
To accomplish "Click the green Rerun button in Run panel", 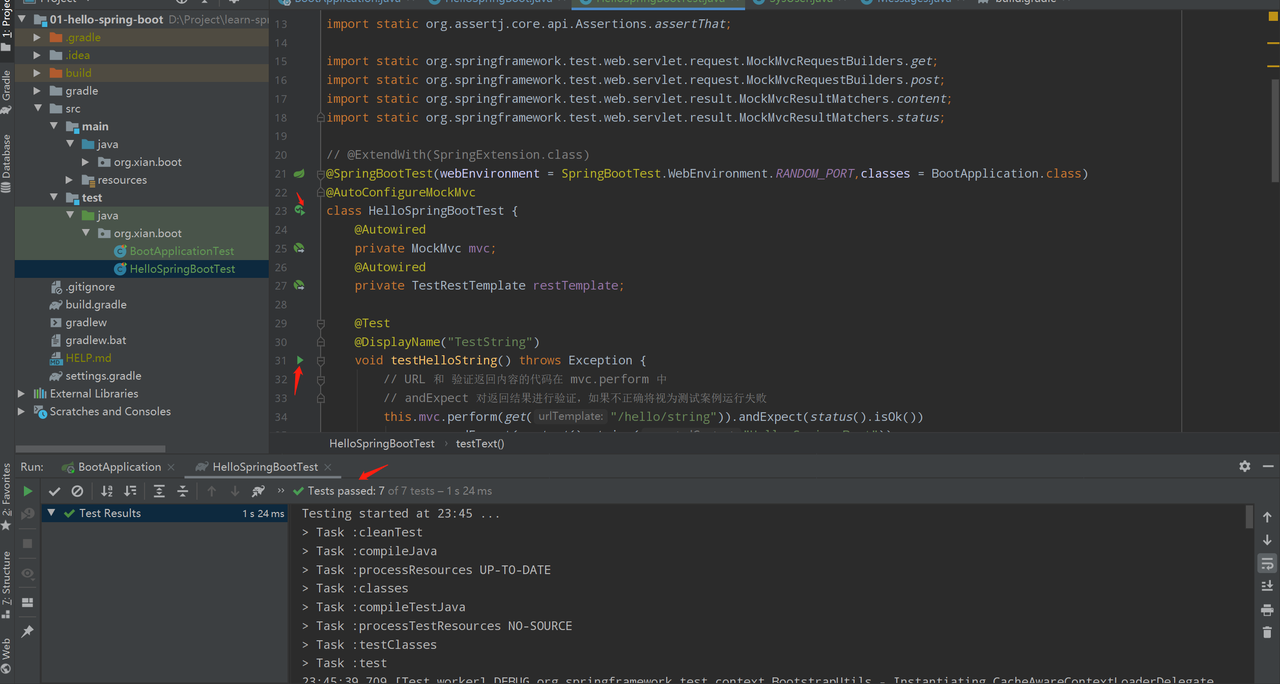I will [x=28, y=491].
